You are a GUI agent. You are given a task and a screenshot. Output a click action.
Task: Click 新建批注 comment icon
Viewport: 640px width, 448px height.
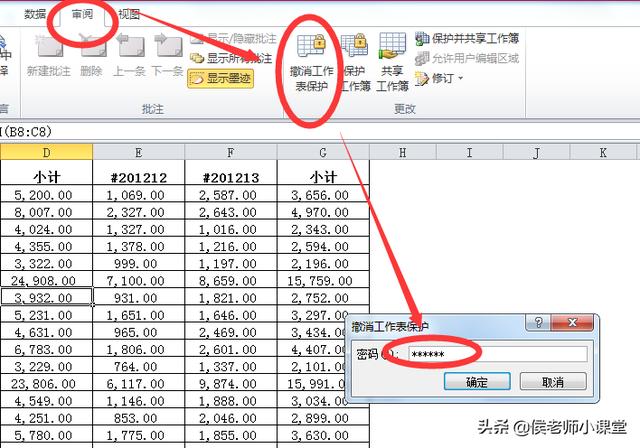click(x=49, y=46)
